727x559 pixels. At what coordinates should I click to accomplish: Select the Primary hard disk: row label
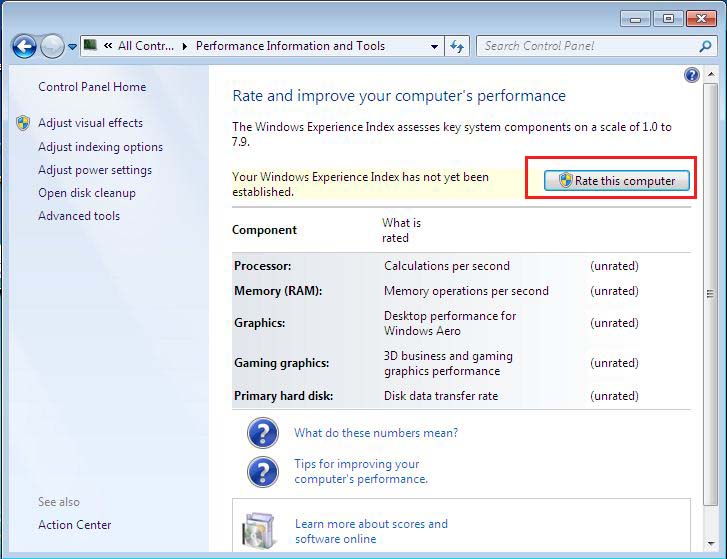tap(283, 396)
